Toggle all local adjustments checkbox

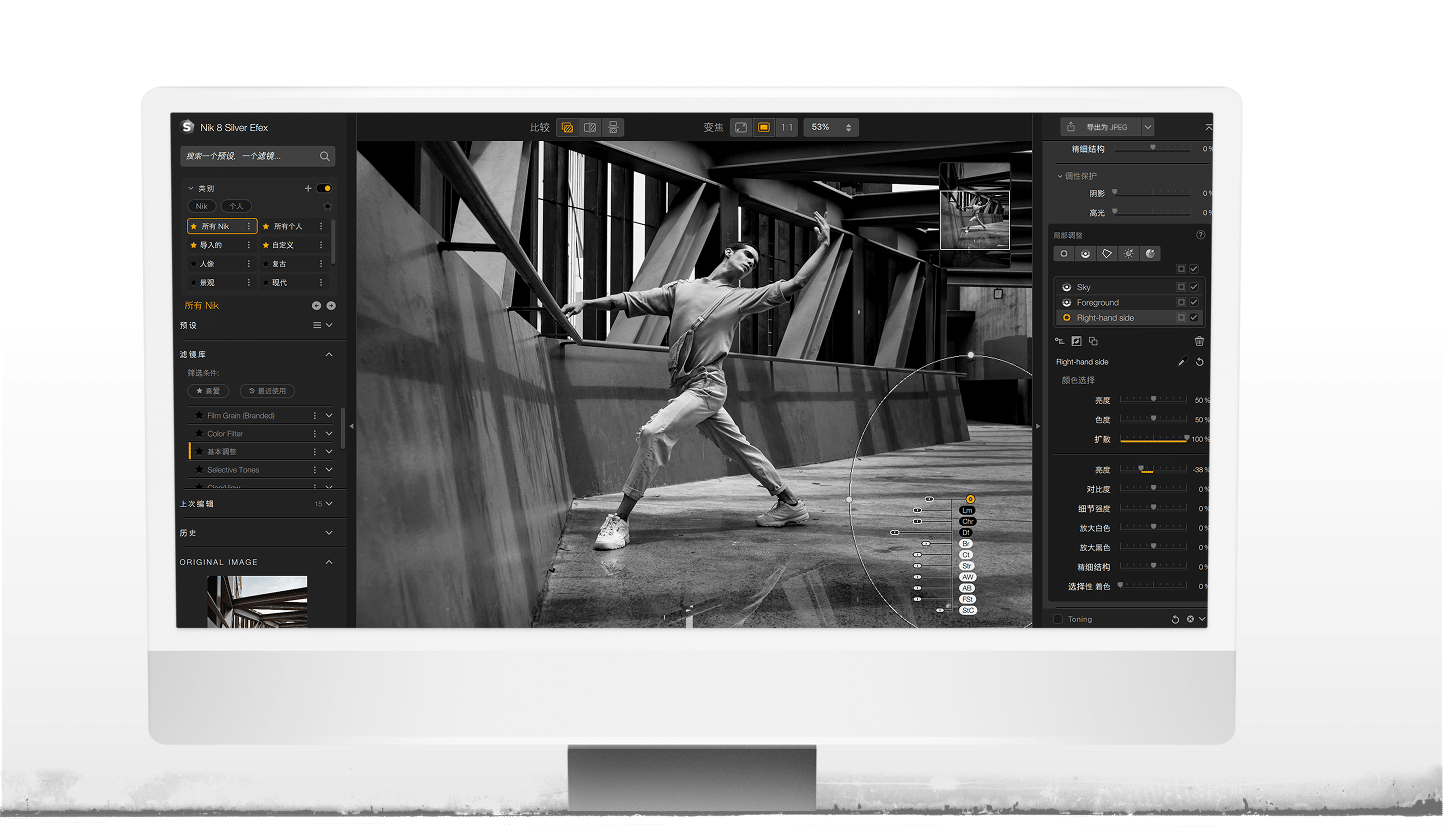coord(1194,269)
